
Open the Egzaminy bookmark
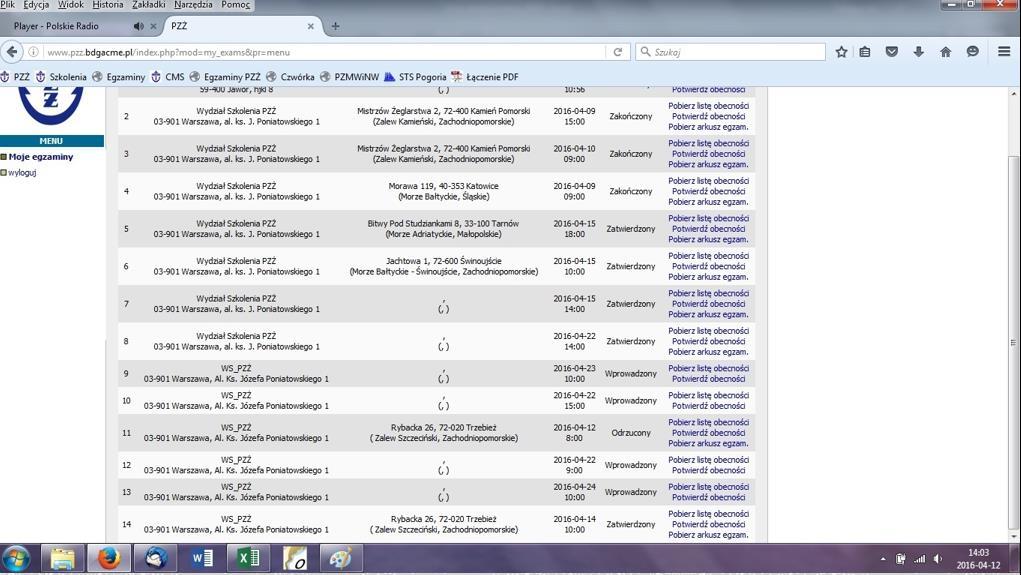coord(119,77)
